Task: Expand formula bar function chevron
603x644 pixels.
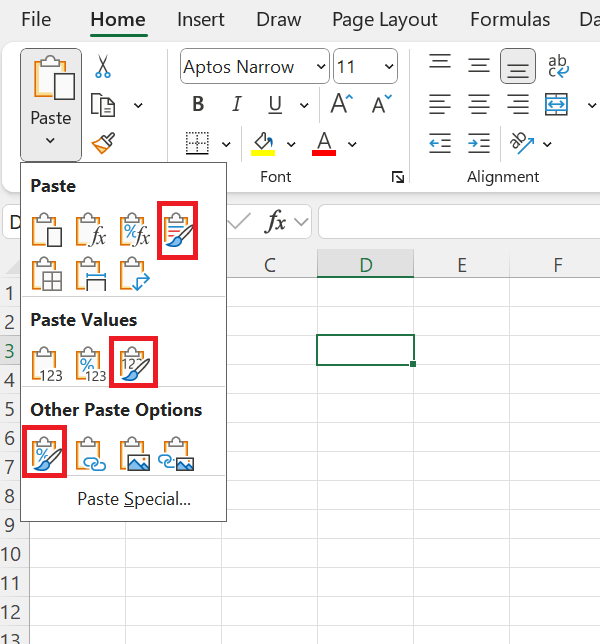Action: (301, 222)
